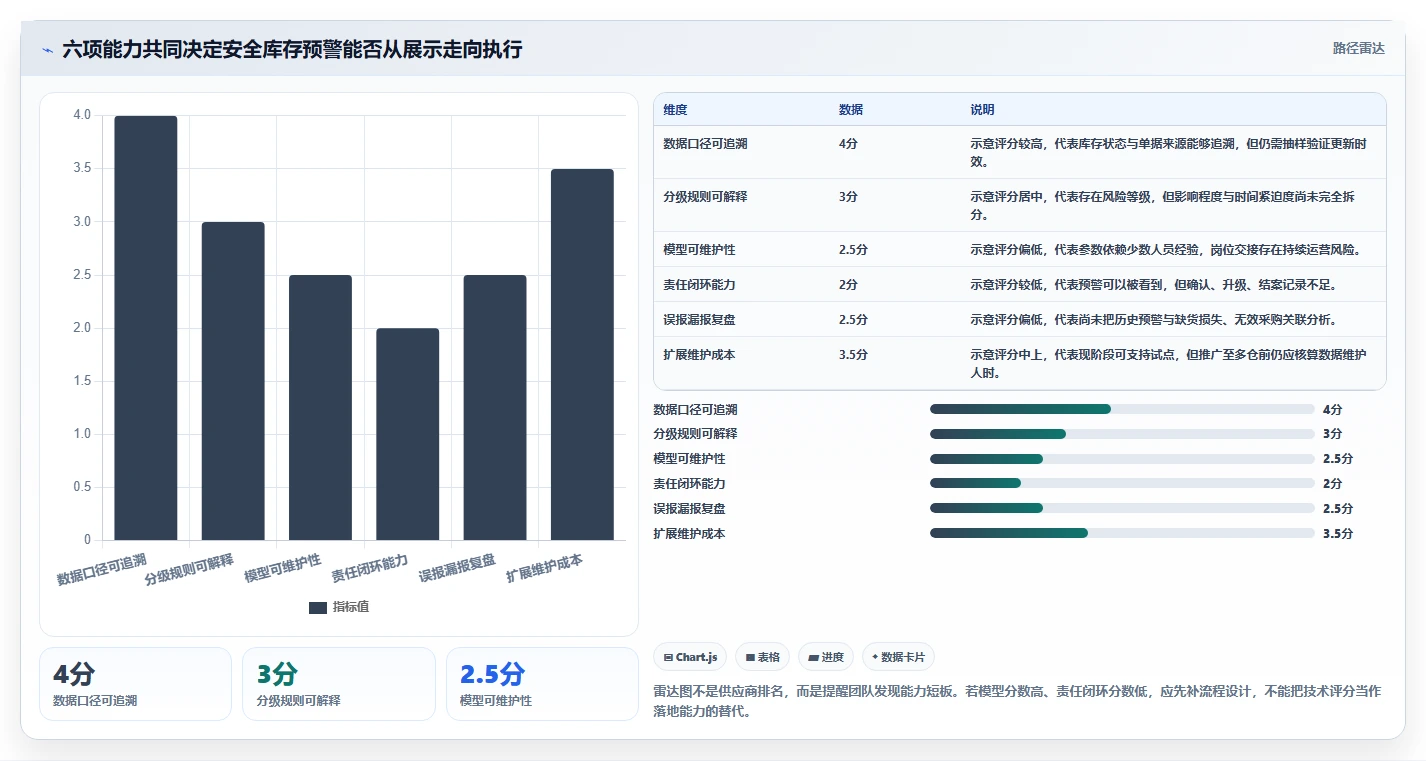Image resolution: width=1426 pixels, height=761 pixels.
Task: Click the footnote starting 雷达图不是供应商排名
Action: pyautogui.click(x=1017, y=701)
